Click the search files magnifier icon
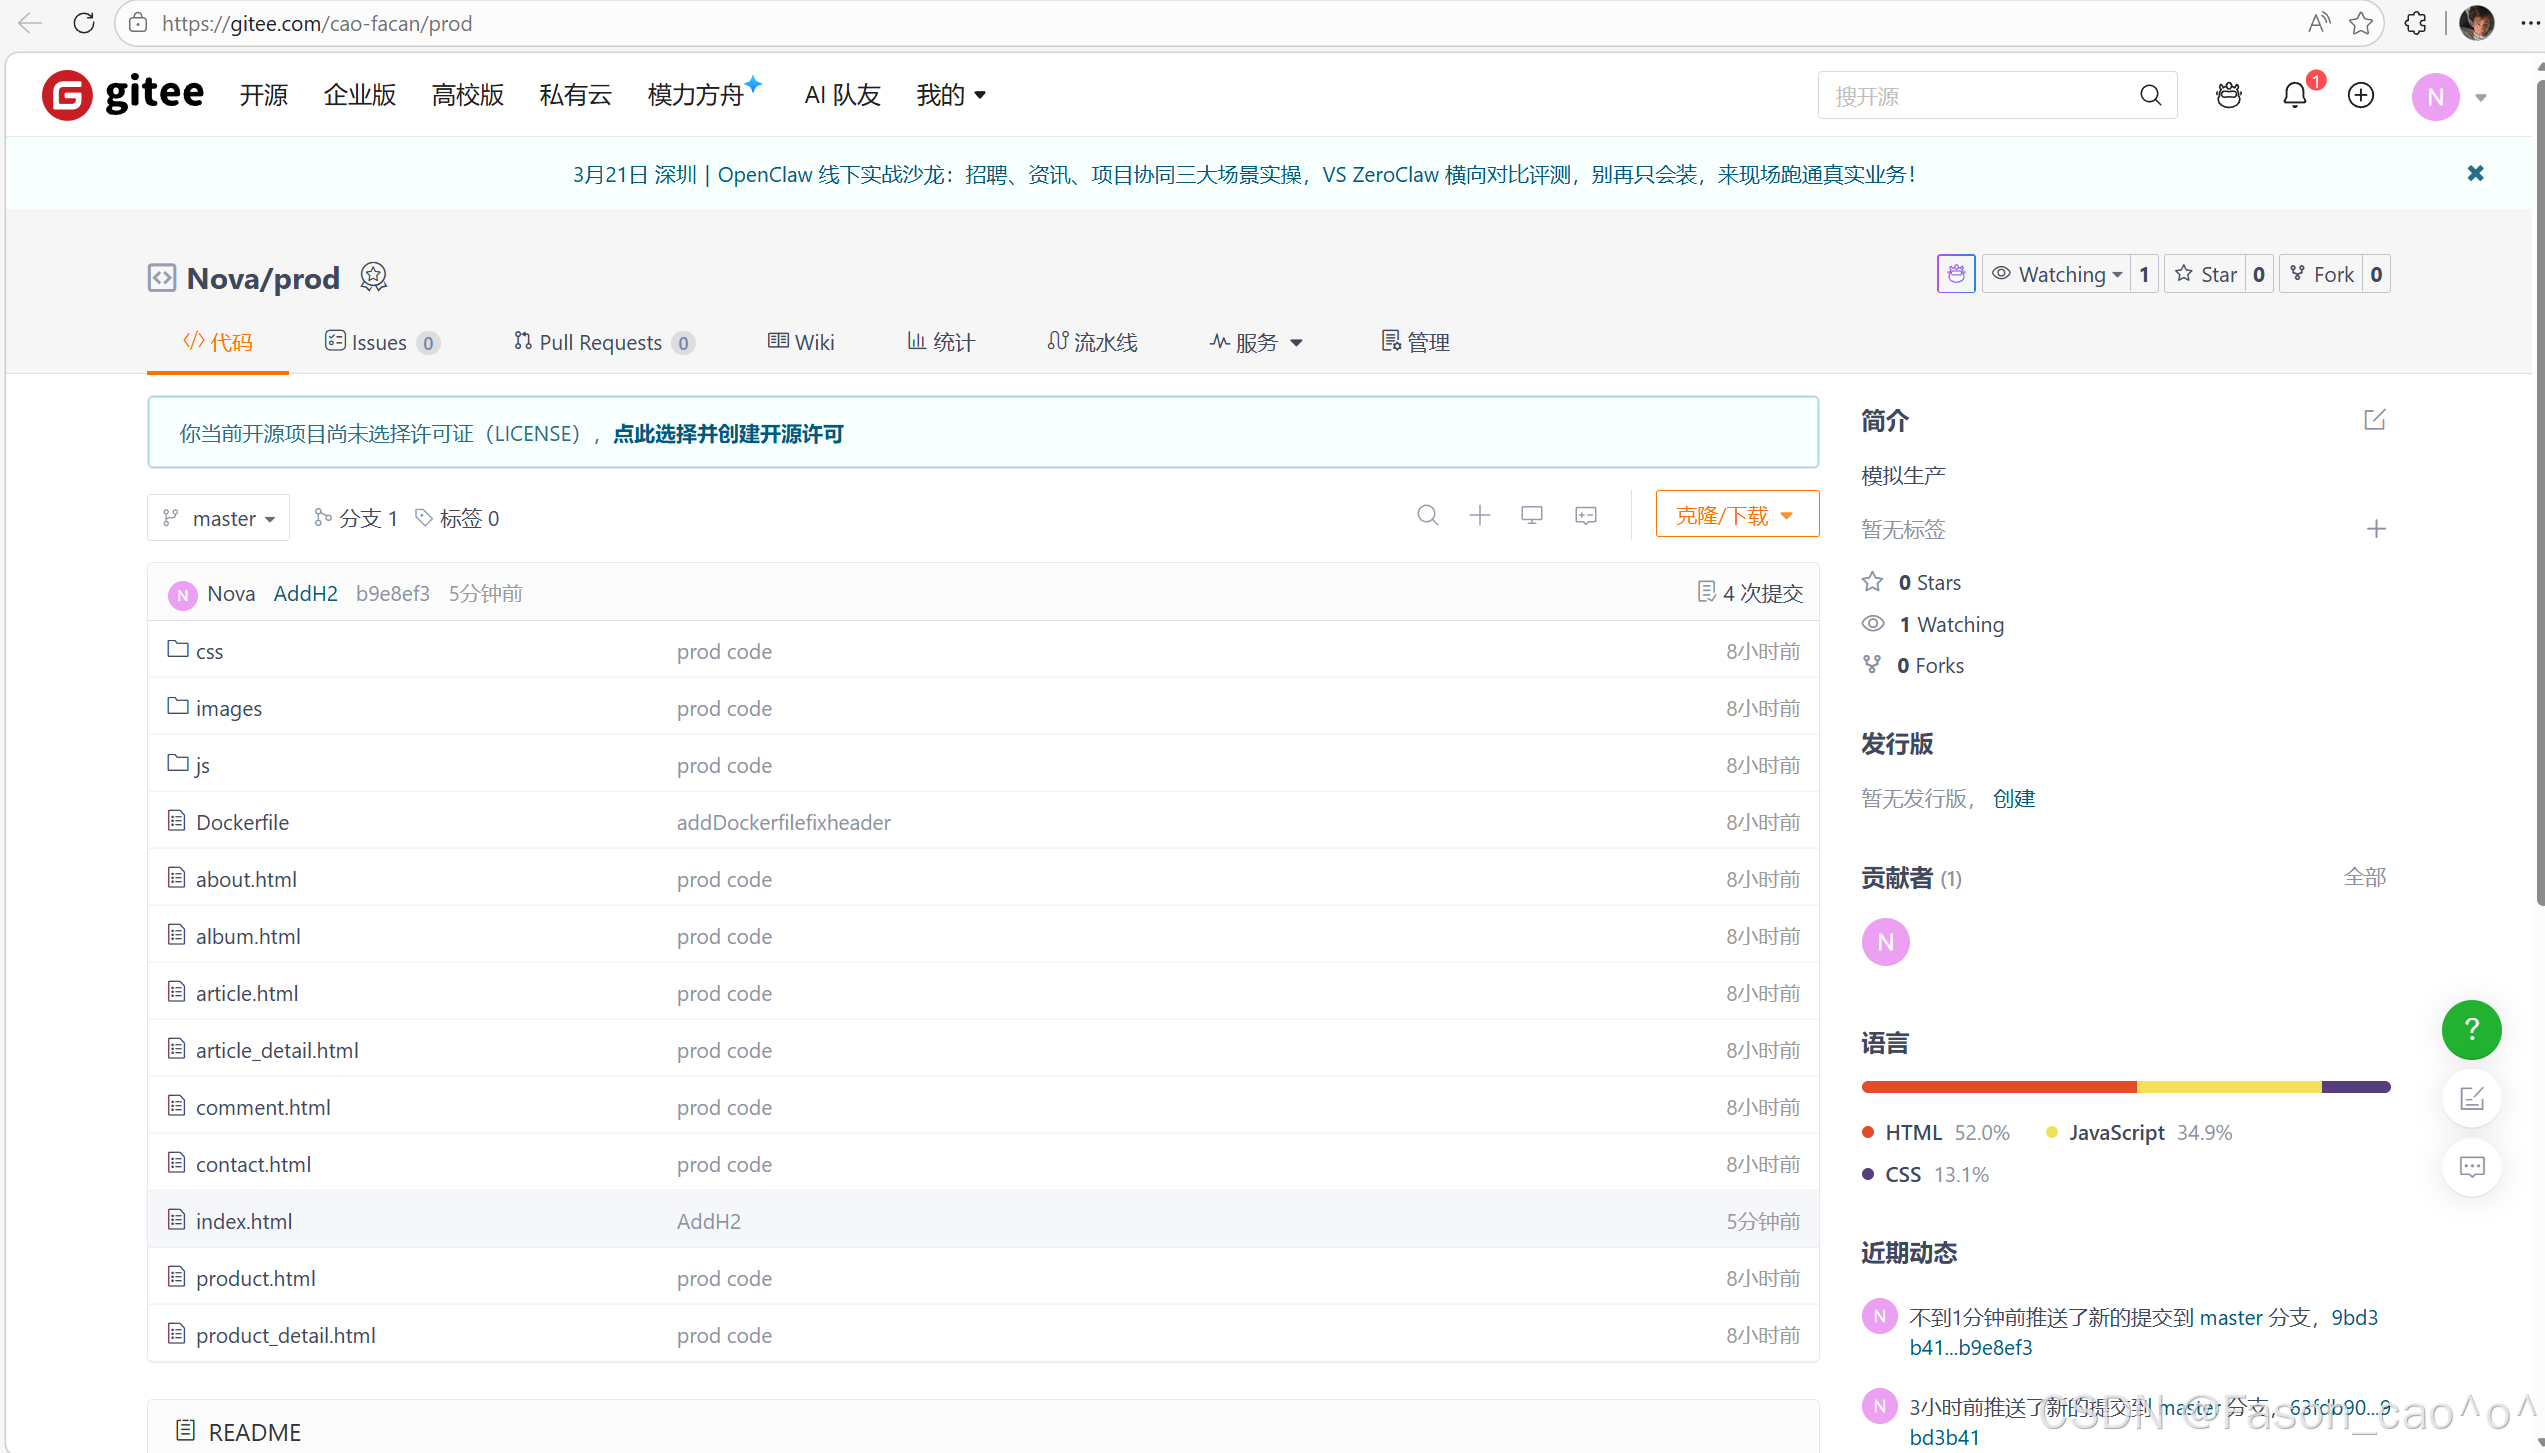 pos(1427,516)
